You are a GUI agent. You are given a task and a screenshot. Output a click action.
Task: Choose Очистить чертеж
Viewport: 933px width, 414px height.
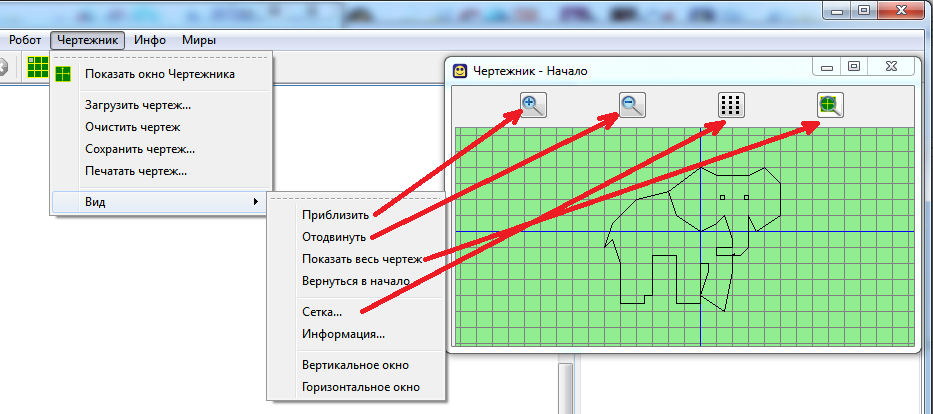click(x=161, y=127)
